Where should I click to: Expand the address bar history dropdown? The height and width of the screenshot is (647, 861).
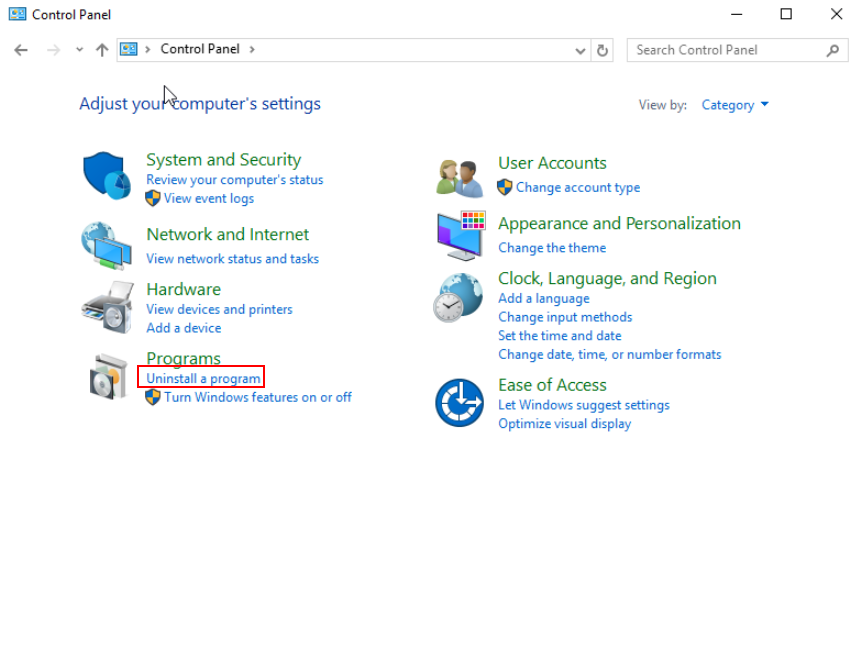coord(580,51)
